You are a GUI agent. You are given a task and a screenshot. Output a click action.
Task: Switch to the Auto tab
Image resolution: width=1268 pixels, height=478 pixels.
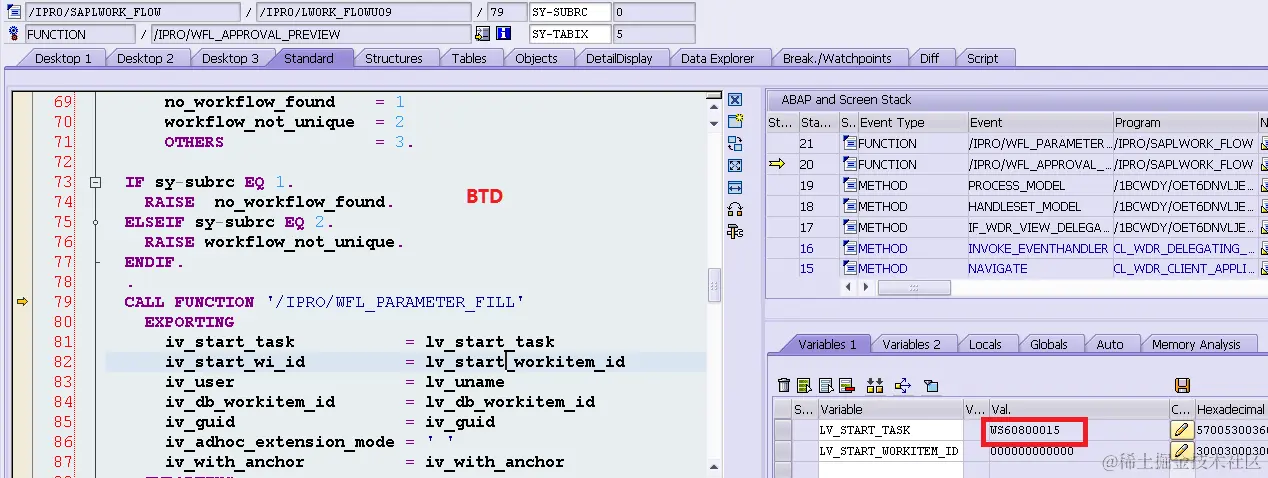[1110, 344]
